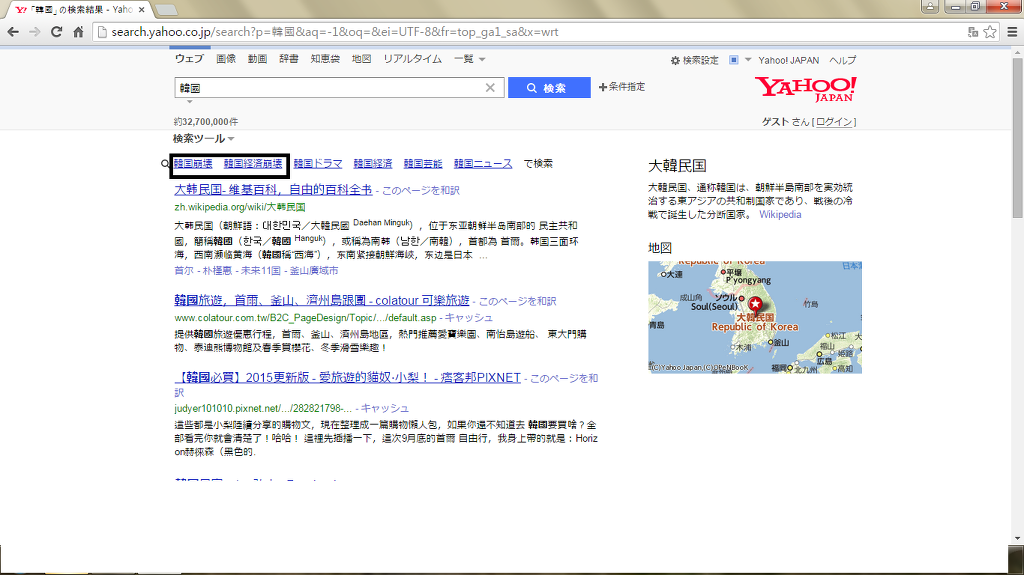This screenshot has height=575, width=1024.
Task: Click the scrollbar up arrow
Action: (1017, 53)
